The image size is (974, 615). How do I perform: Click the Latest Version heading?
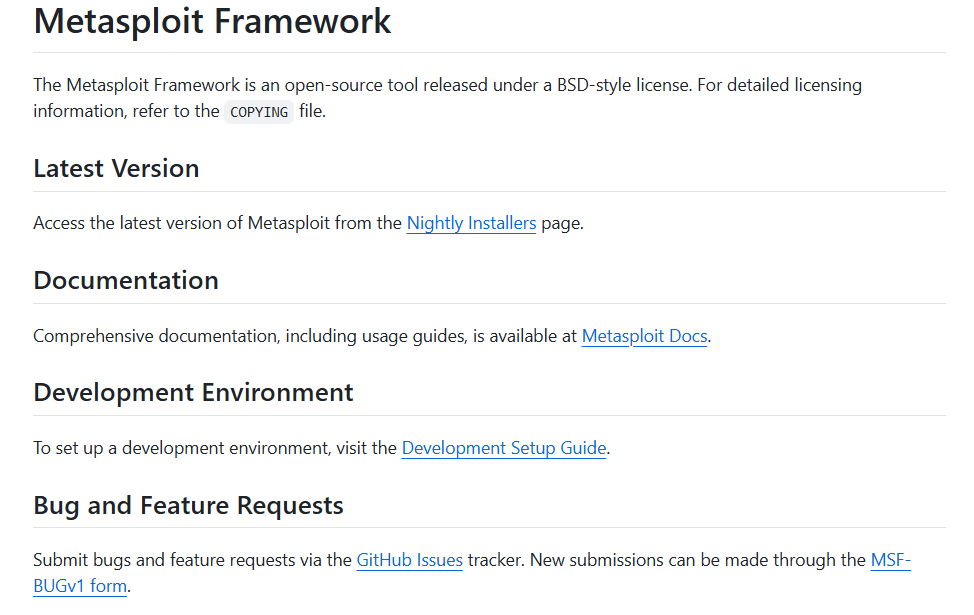tap(116, 168)
